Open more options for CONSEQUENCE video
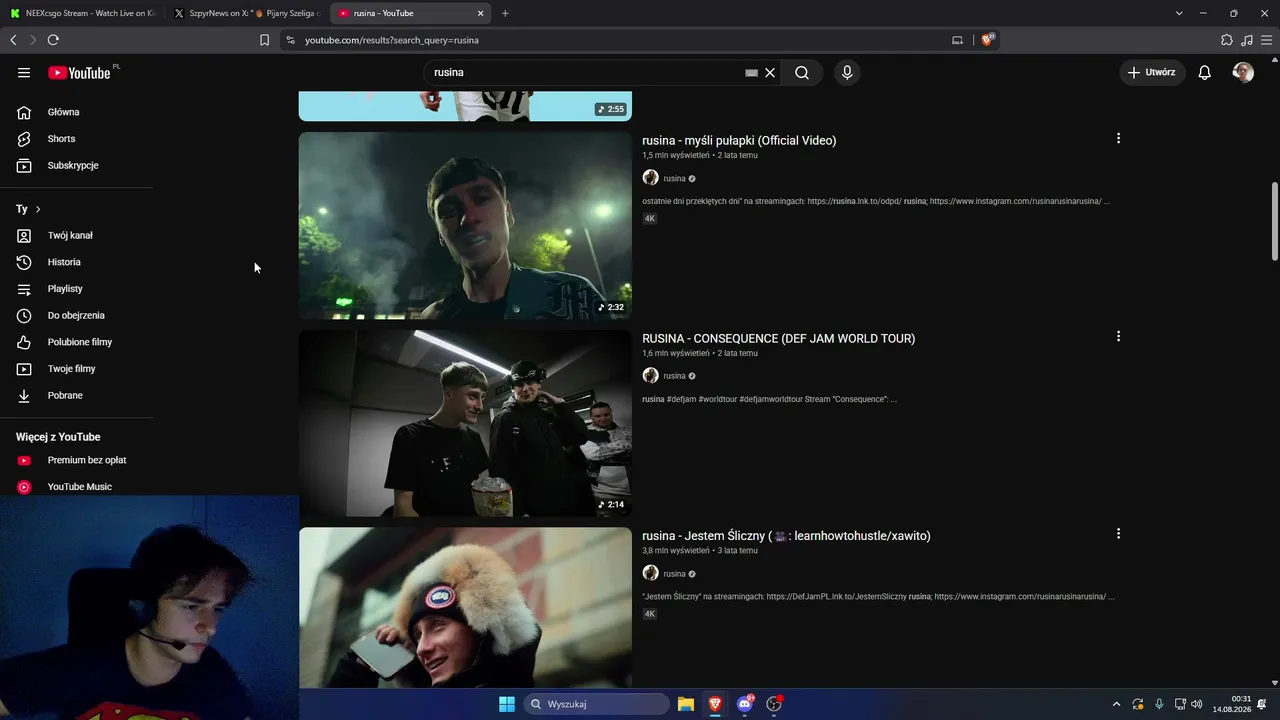The height and width of the screenshot is (720, 1280). [1118, 337]
